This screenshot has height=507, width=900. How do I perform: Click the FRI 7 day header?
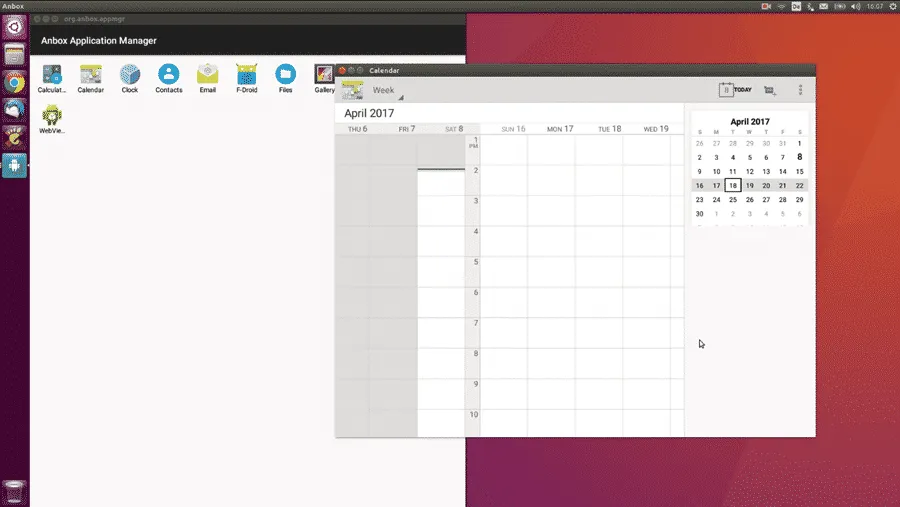tap(407, 129)
